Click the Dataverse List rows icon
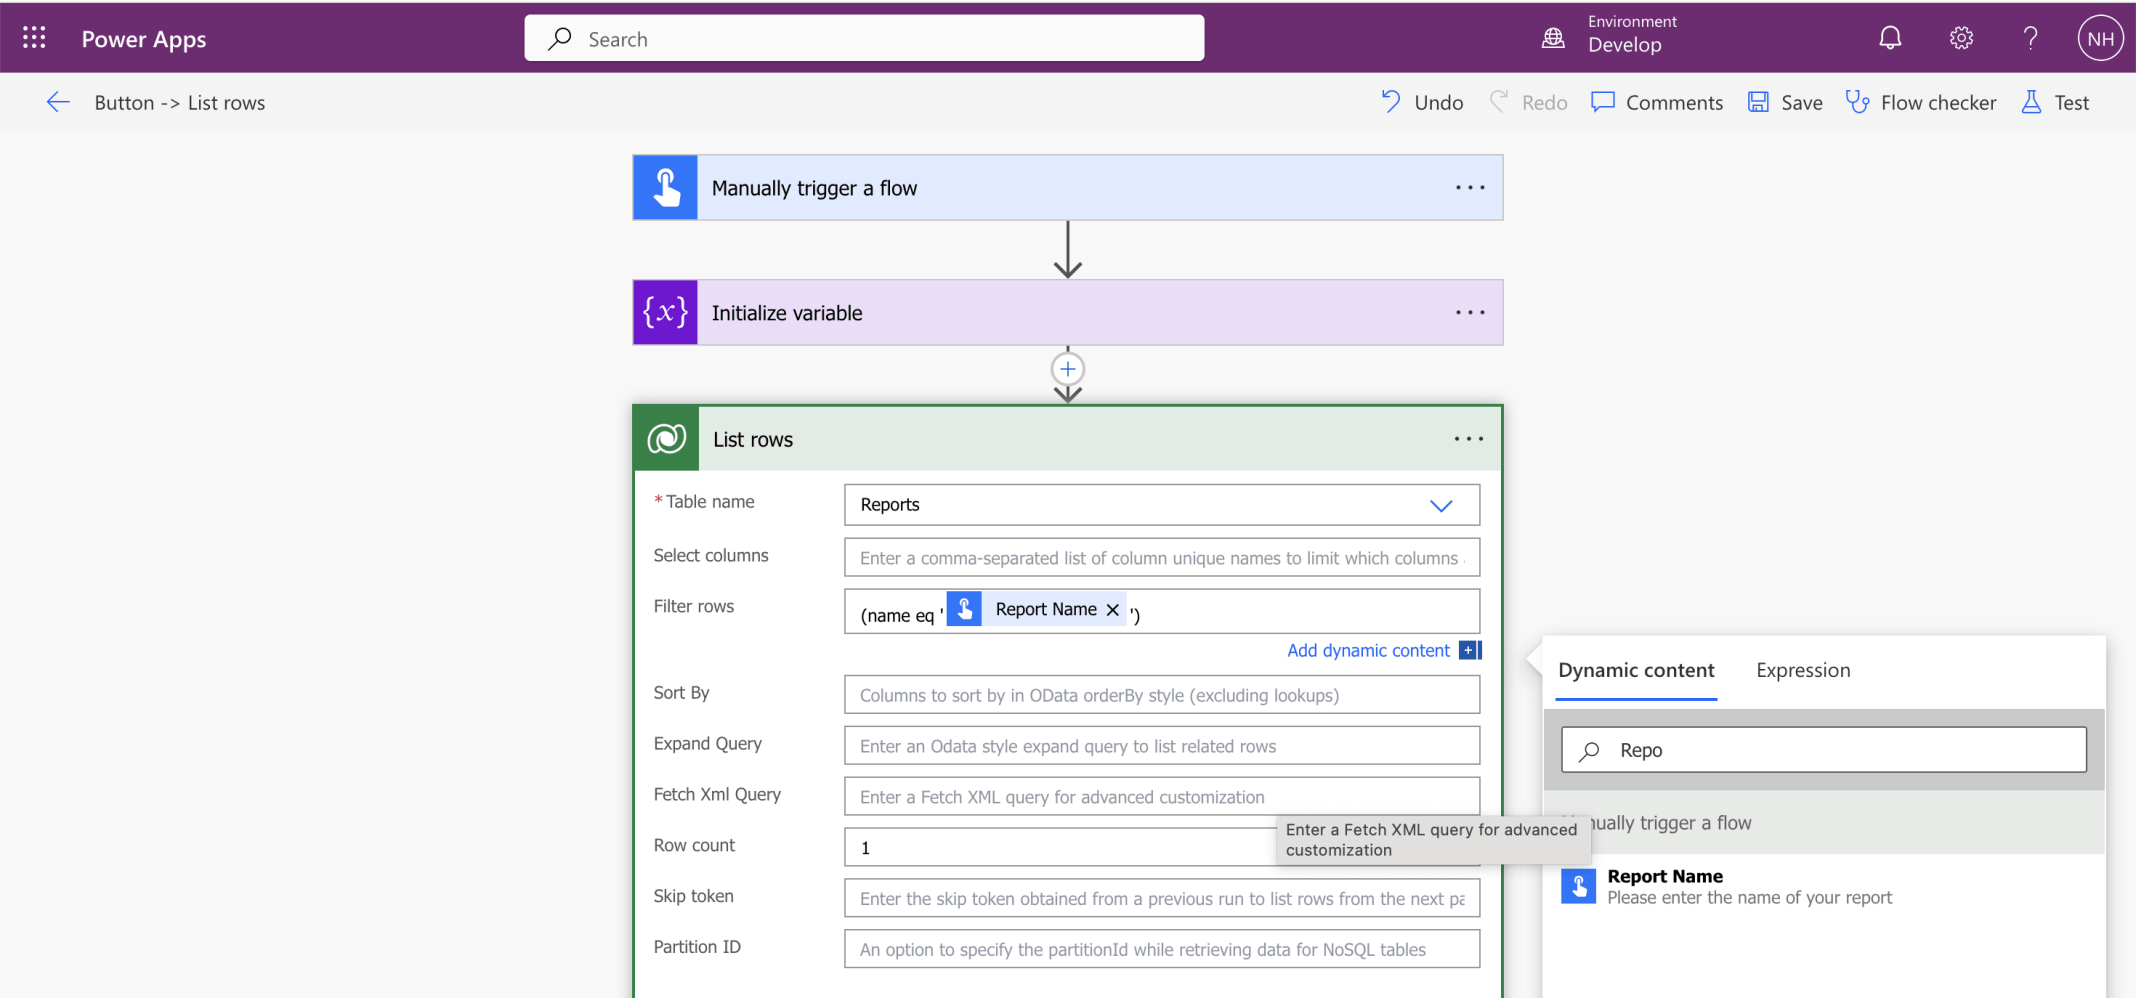The height and width of the screenshot is (998, 2136). [x=667, y=439]
